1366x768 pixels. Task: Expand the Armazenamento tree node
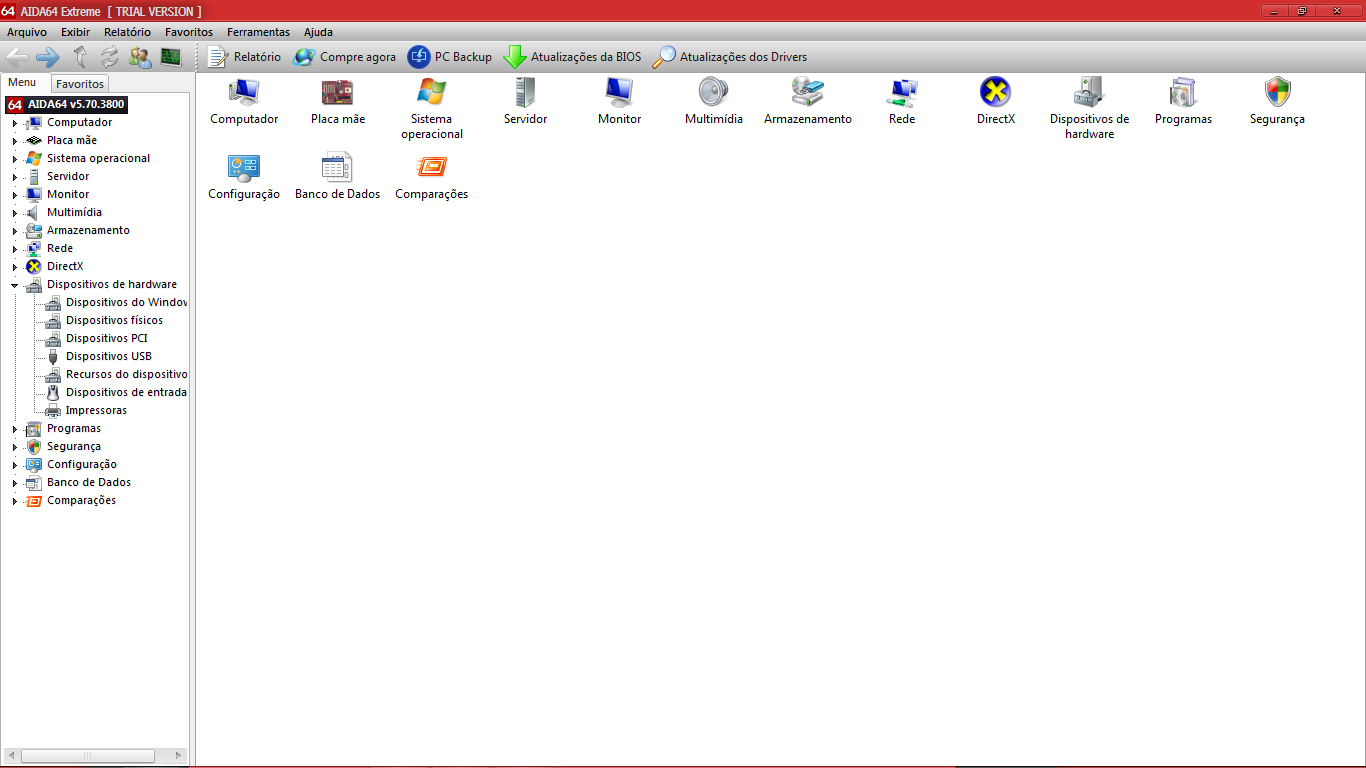click(15, 231)
